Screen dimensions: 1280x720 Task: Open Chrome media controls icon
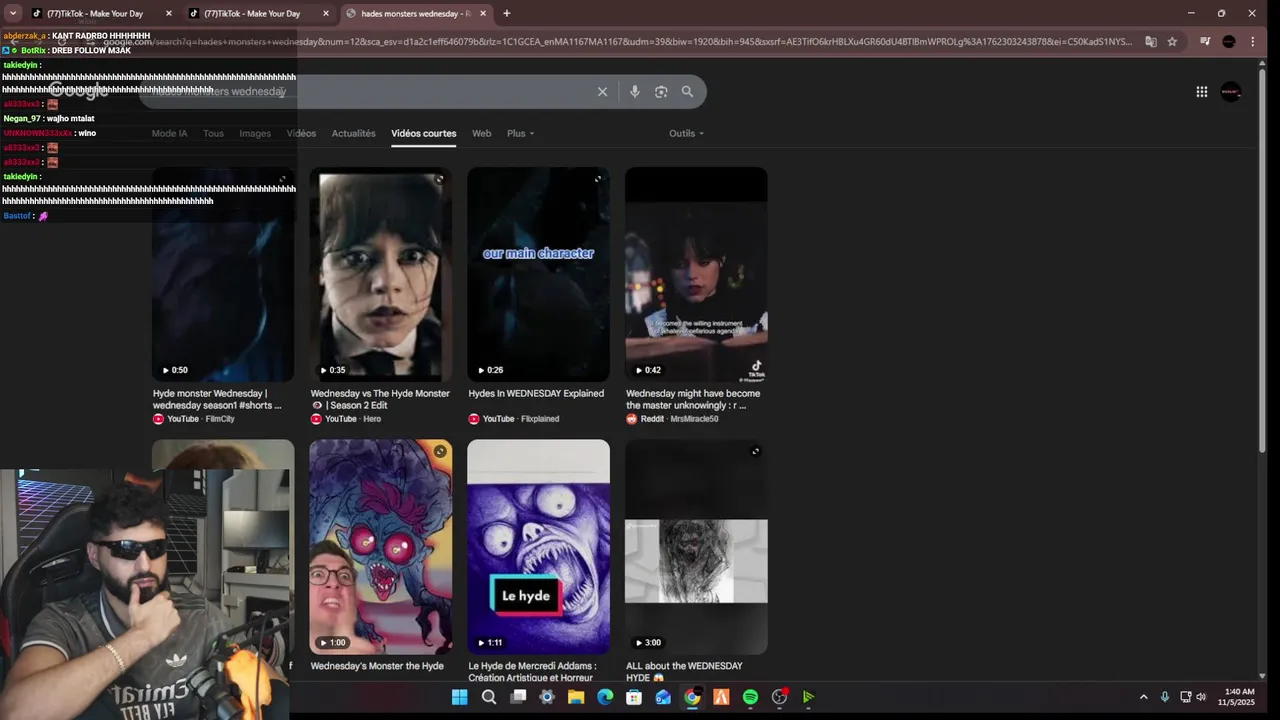pyautogui.click(x=1205, y=41)
